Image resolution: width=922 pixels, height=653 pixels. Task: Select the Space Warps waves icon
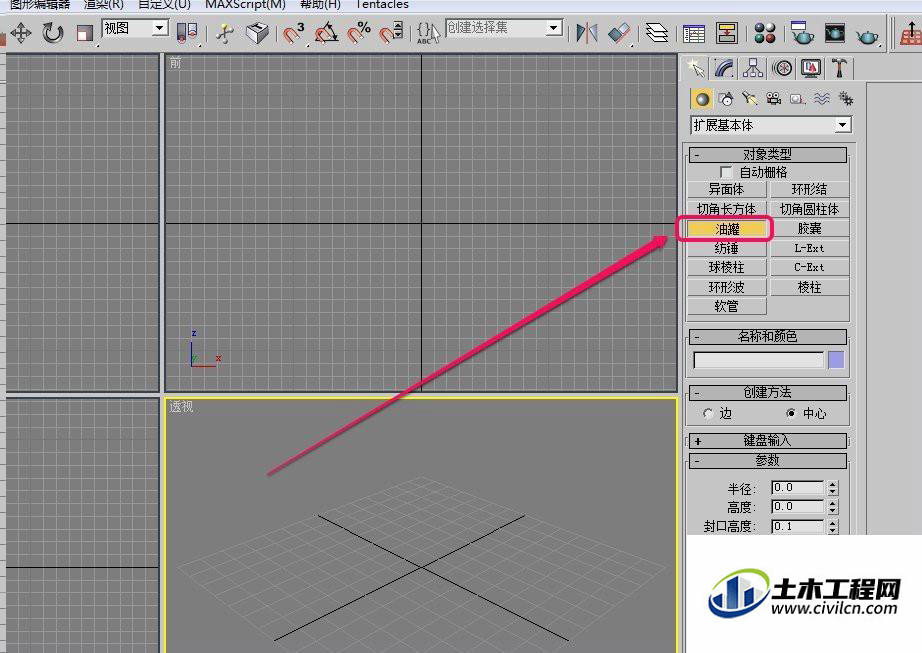pos(821,99)
